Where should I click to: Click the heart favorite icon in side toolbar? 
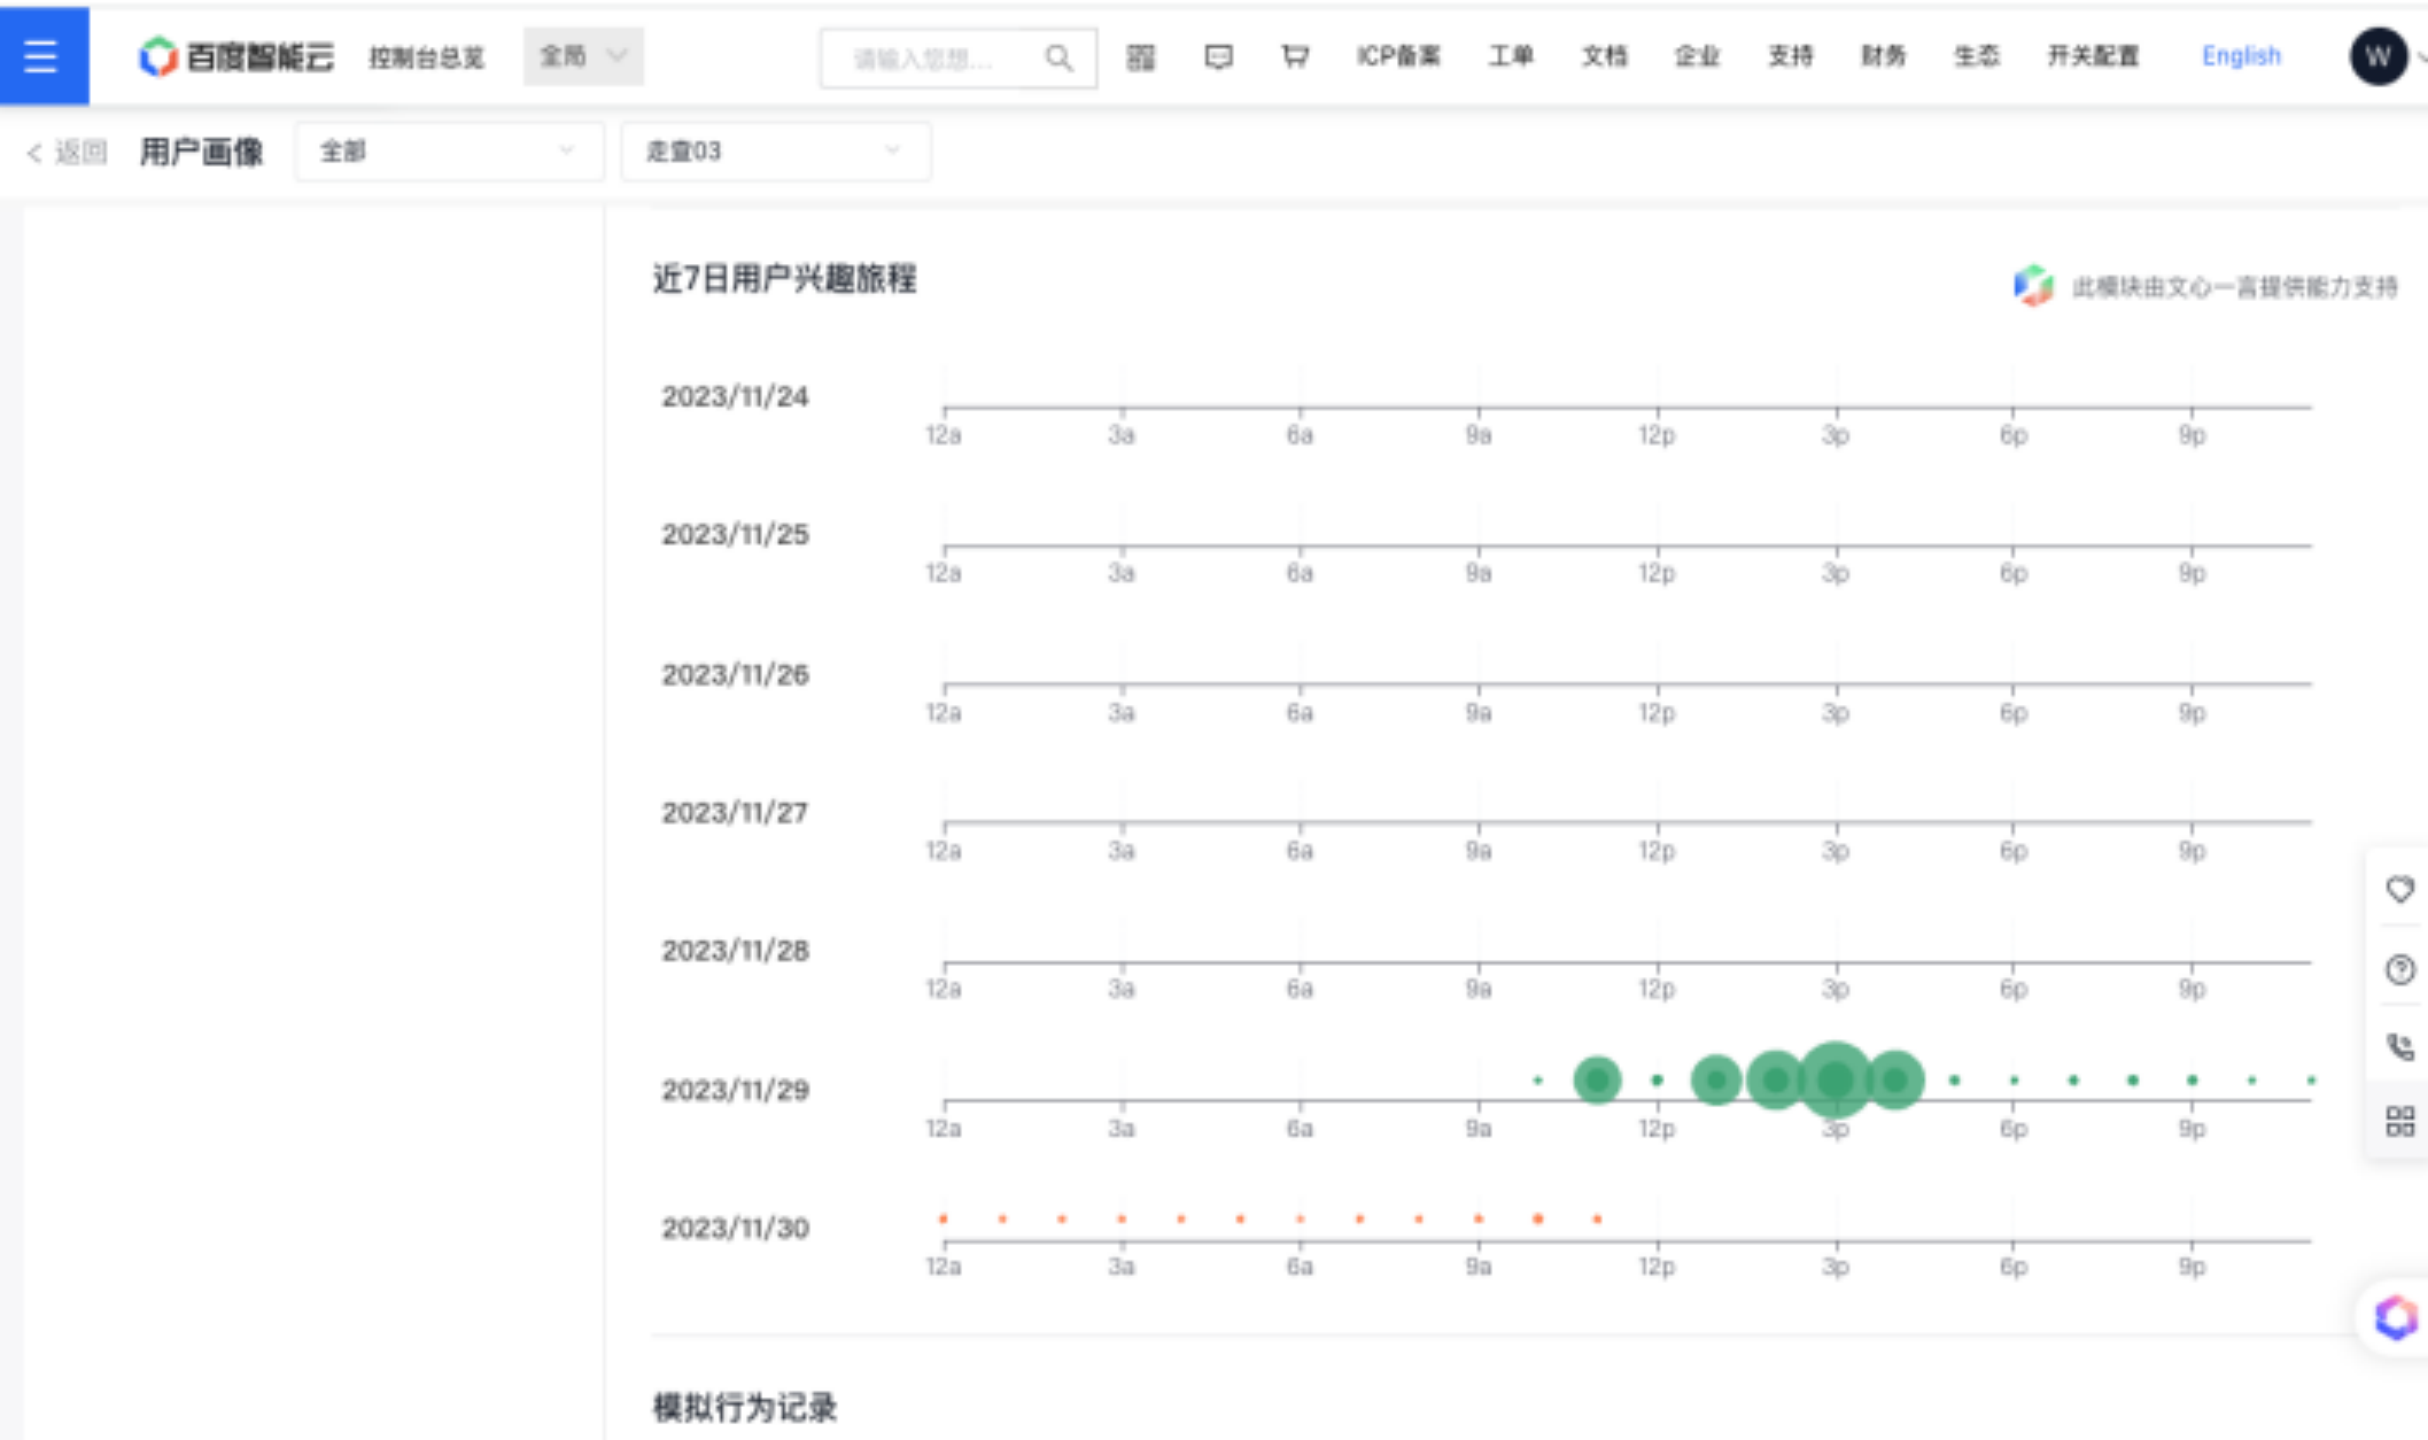pyautogui.click(x=2400, y=889)
